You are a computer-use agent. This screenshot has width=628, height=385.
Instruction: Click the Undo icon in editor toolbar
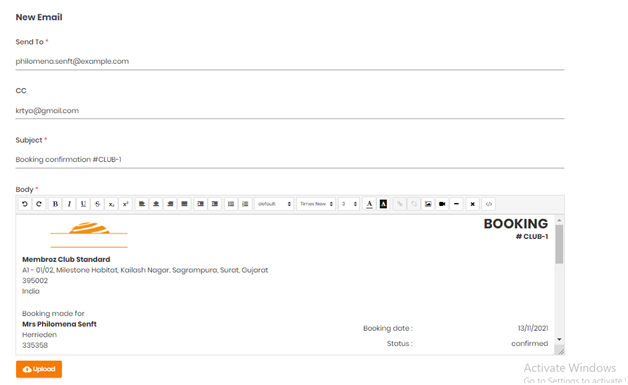[x=25, y=204]
